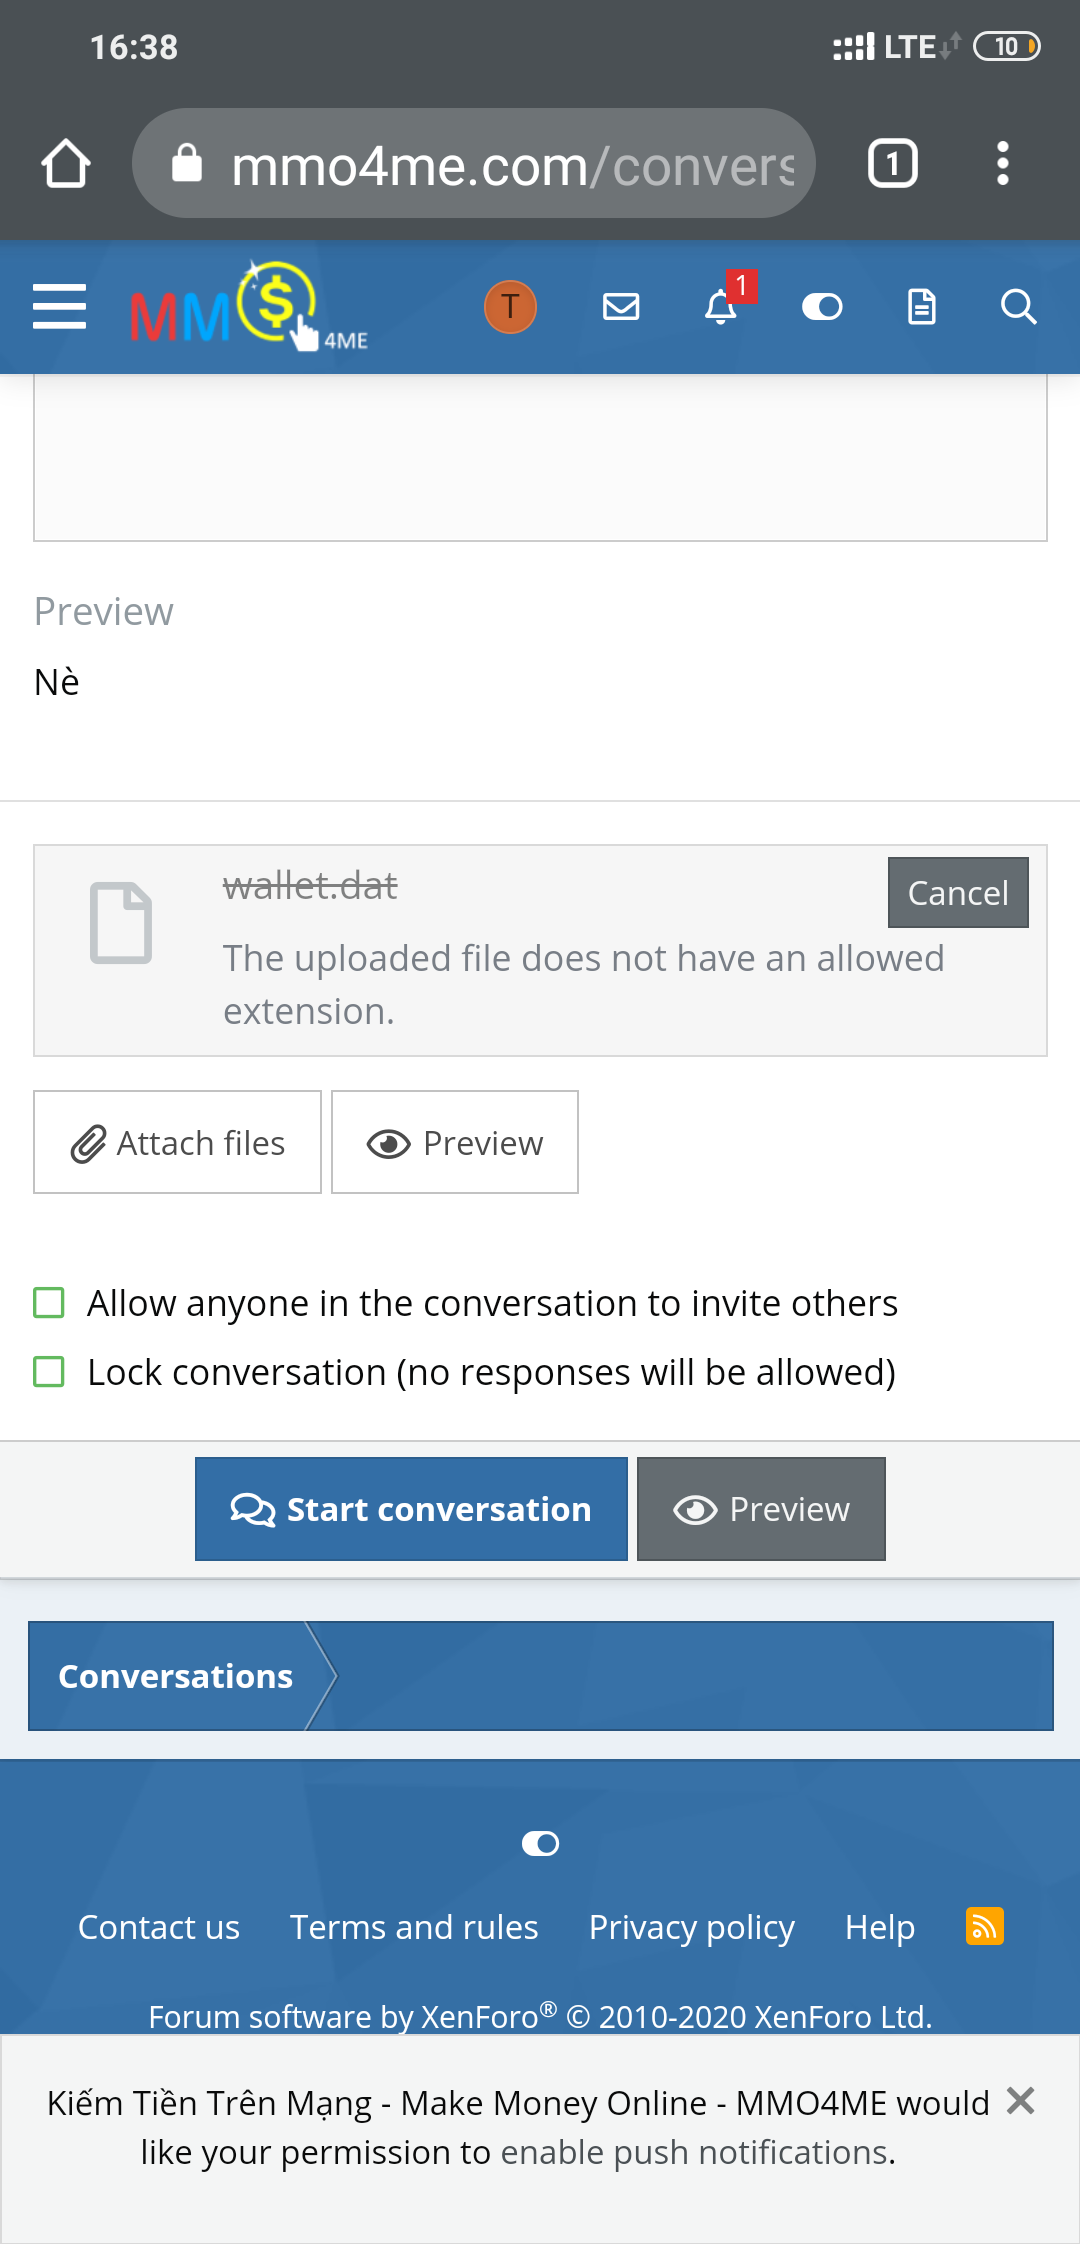Open the browser tab switcher

(x=892, y=163)
